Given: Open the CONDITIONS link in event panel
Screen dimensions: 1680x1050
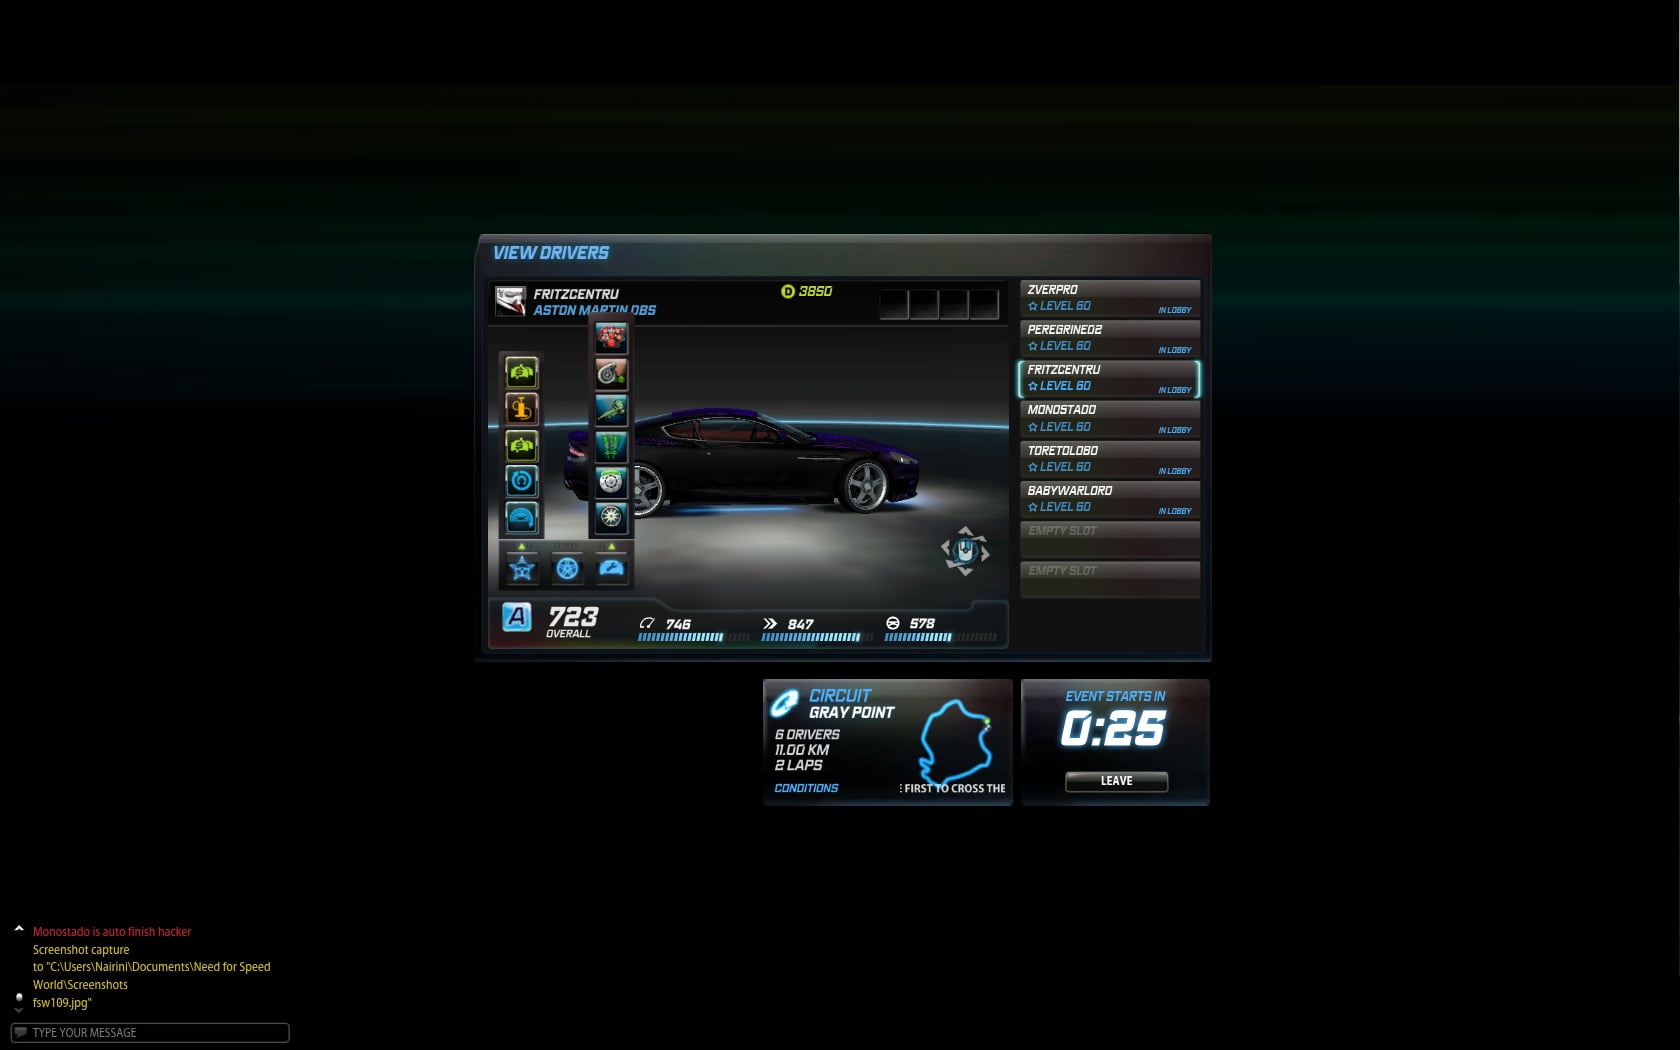Looking at the screenshot, I should (806, 788).
